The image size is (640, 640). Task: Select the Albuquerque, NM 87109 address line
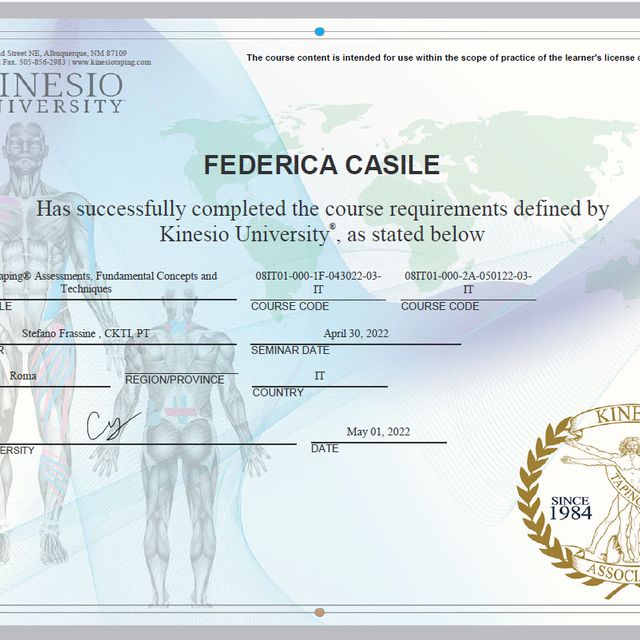click(x=63, y=53)
